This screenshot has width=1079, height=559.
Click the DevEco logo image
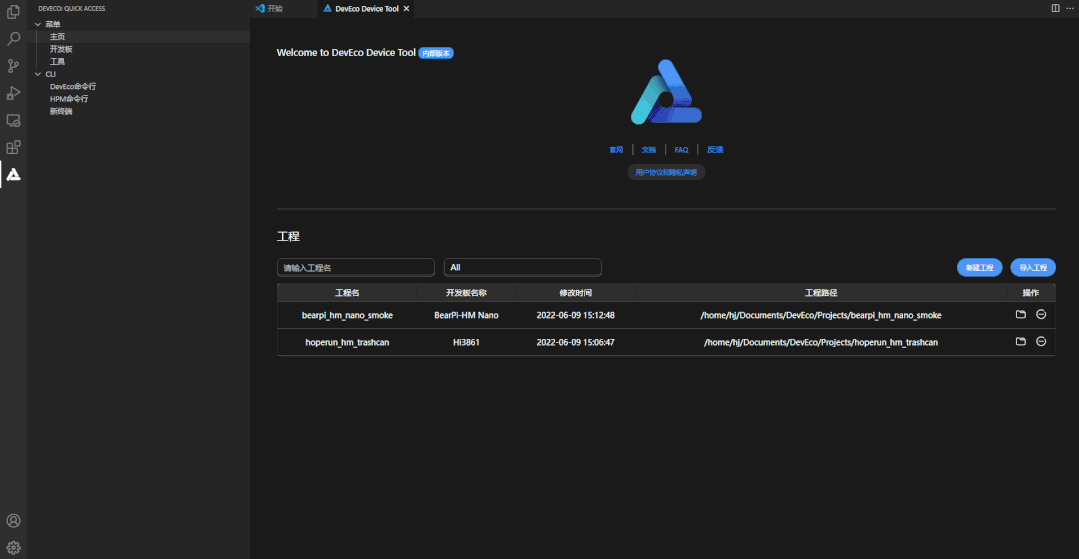666,92
